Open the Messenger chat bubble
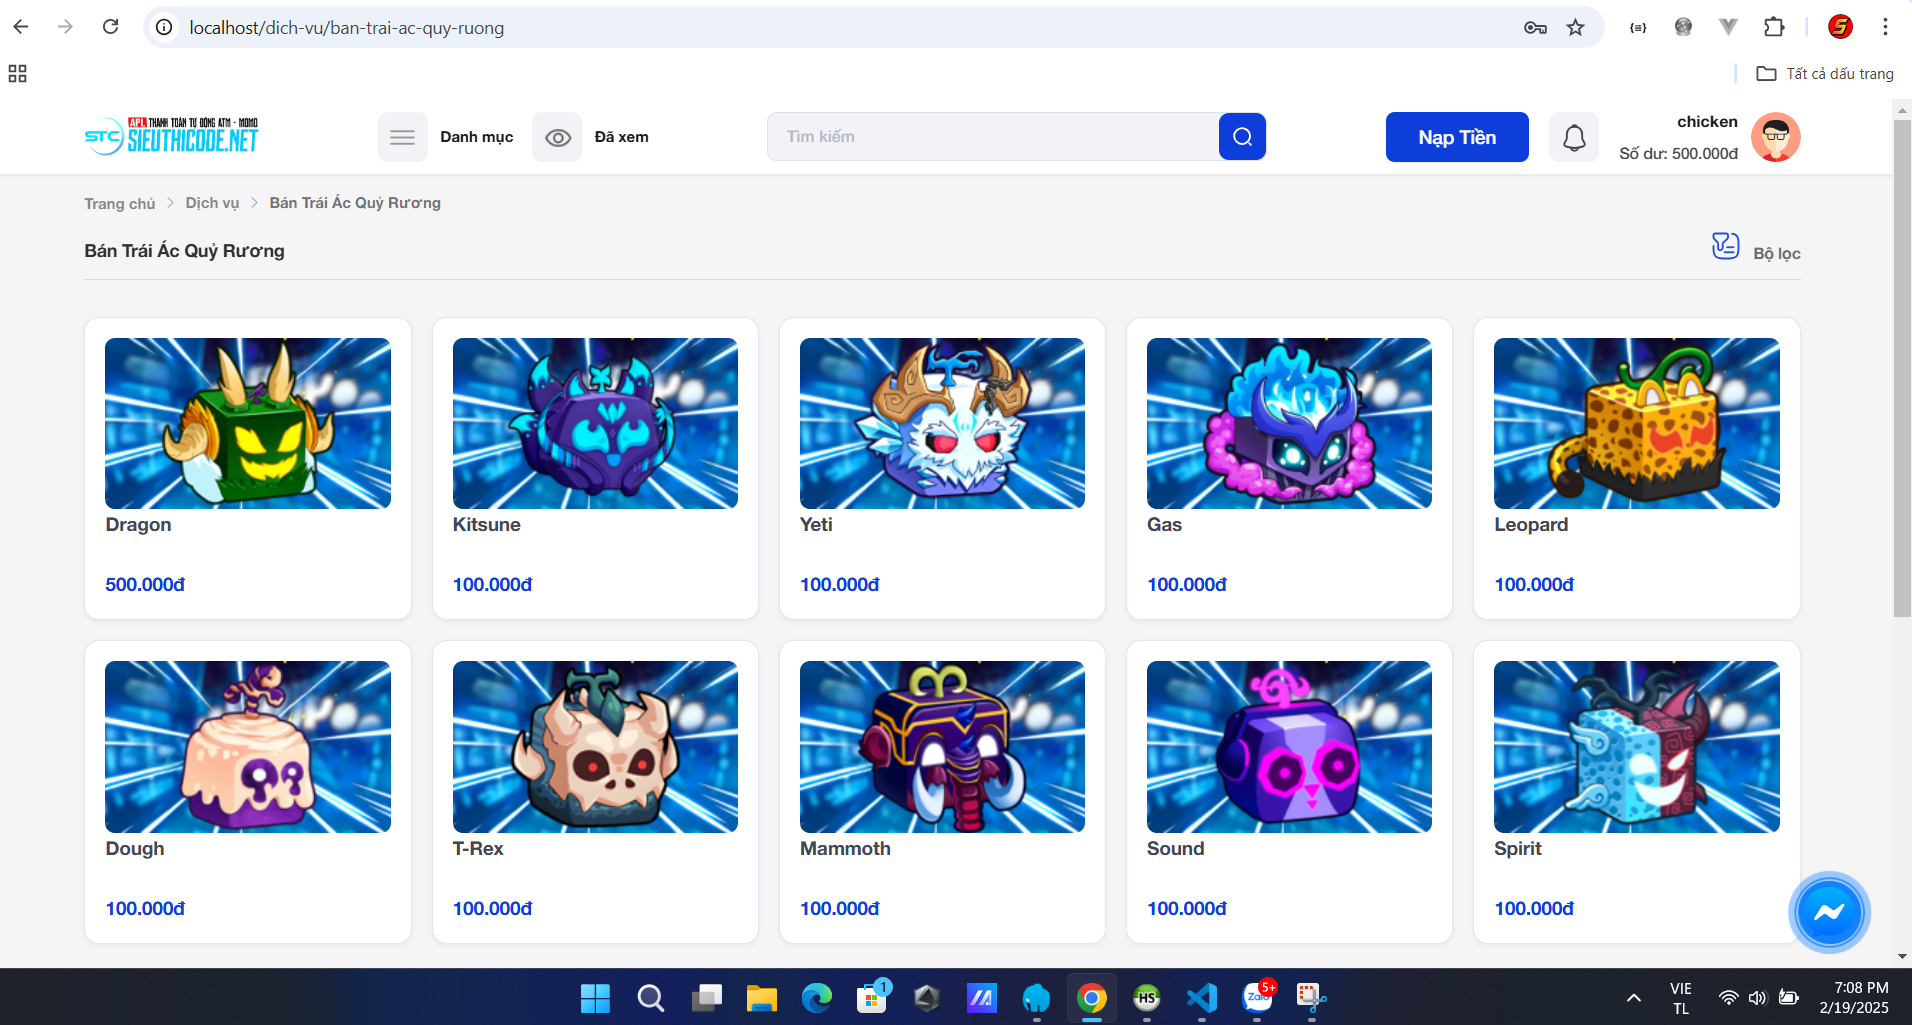Screen dimensions: 1912x1025 tap(1828, 912)
